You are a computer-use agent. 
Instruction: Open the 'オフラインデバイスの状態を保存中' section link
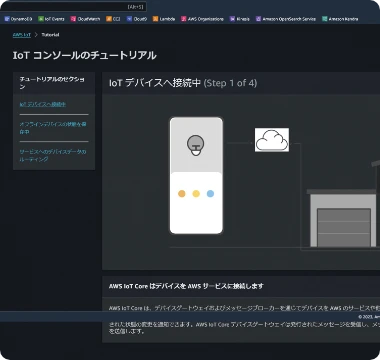[53, 128]
